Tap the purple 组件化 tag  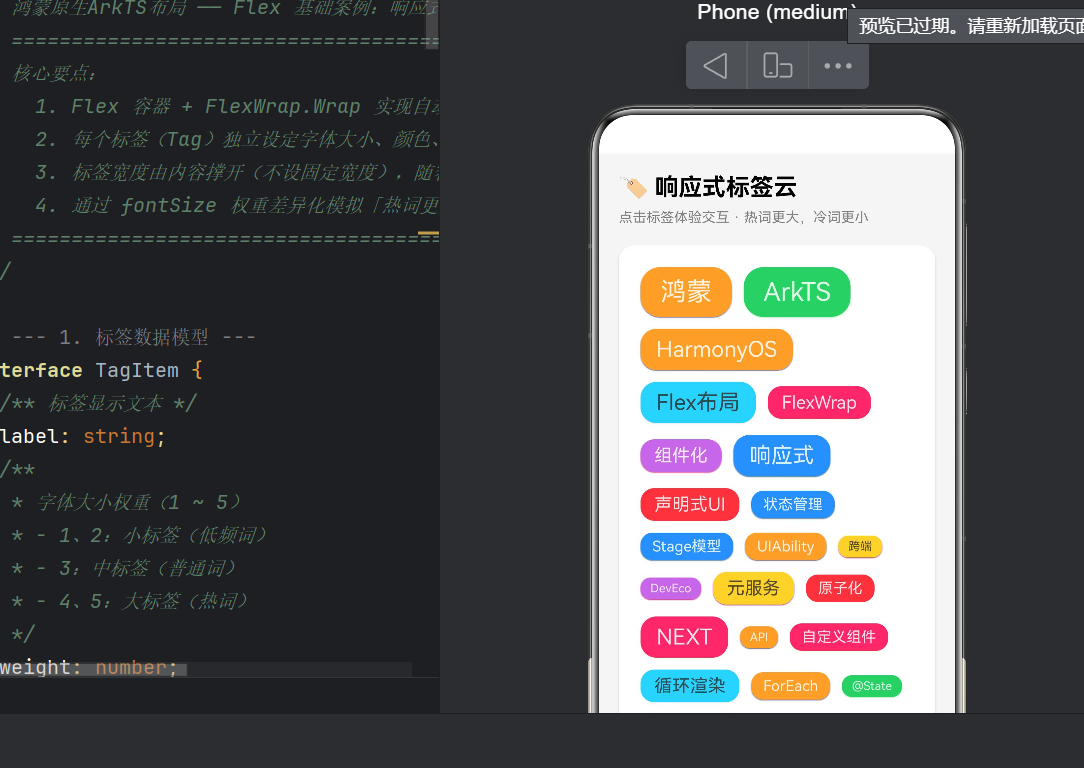pos(681,456)
